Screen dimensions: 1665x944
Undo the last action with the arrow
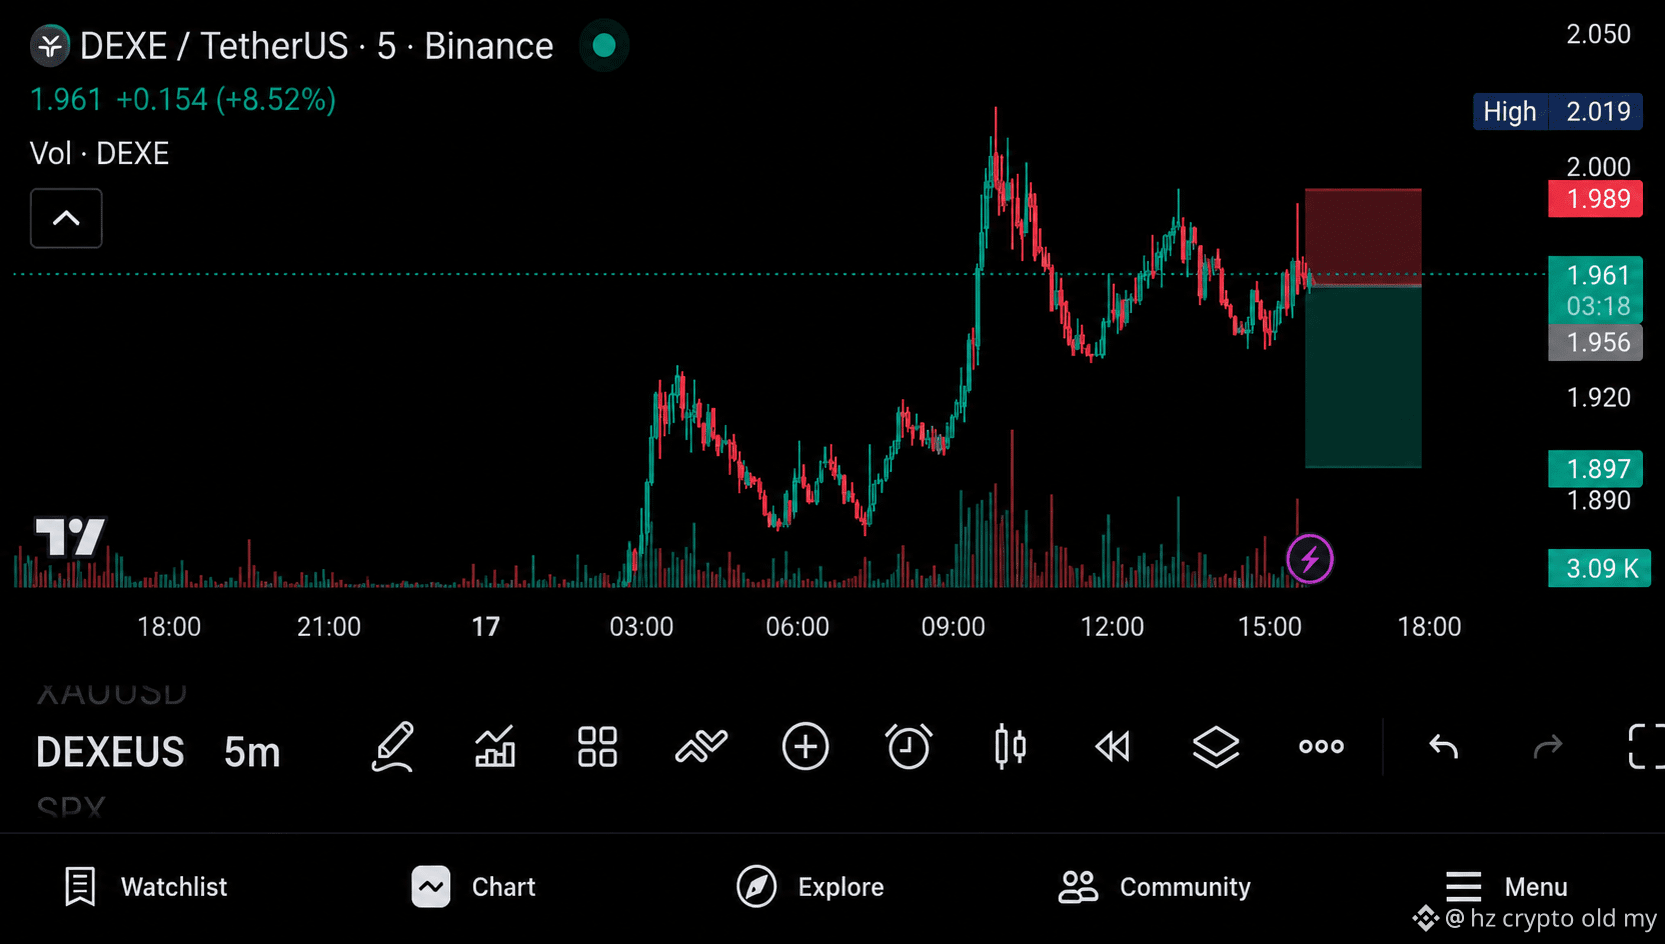coord(1443,747)
